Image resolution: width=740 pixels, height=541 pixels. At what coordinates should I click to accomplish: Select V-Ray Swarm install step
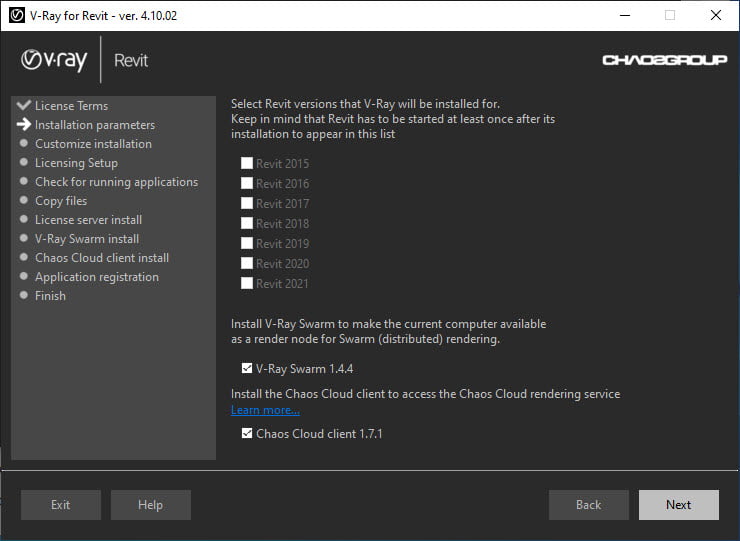pos(87,239)
